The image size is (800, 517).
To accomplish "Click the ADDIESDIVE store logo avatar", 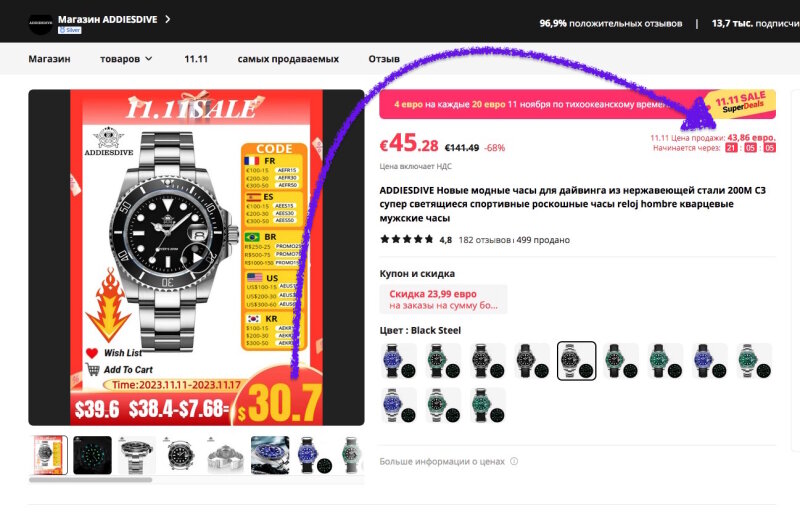I will pyautogui.click(x=40, y=24).
